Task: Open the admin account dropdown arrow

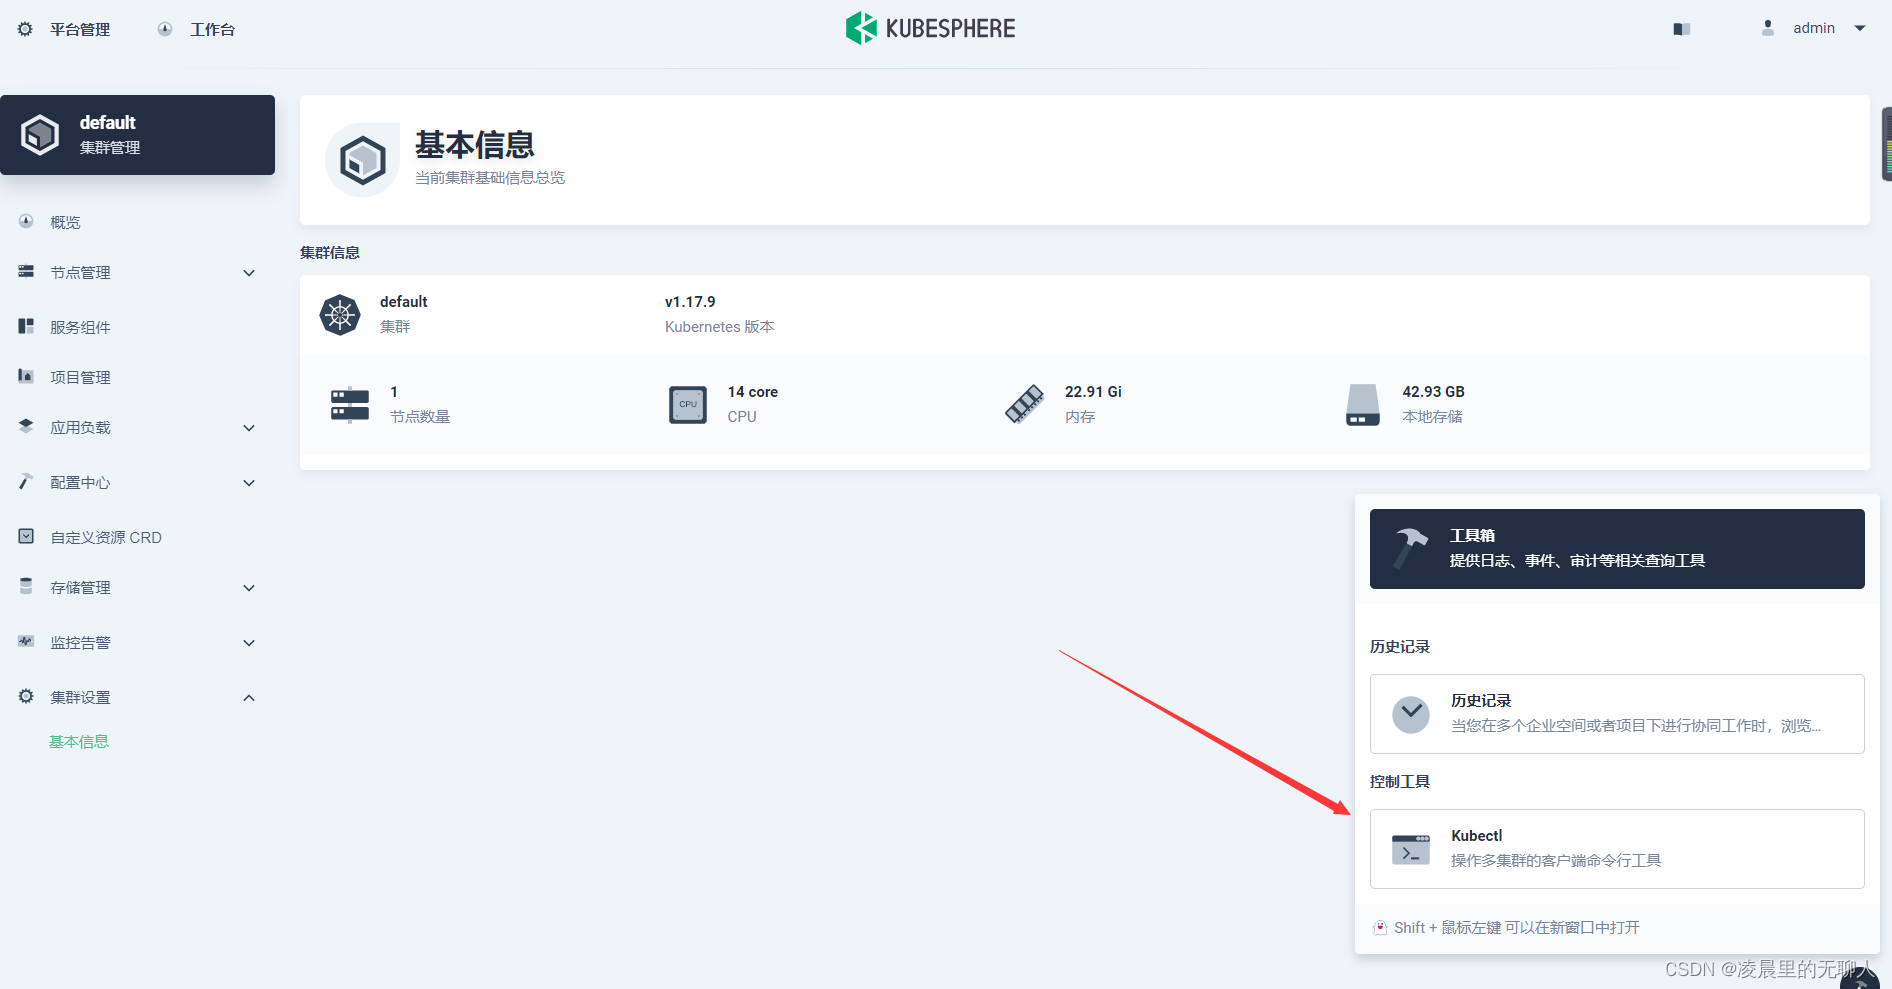Action: (x=1860, y=28)
